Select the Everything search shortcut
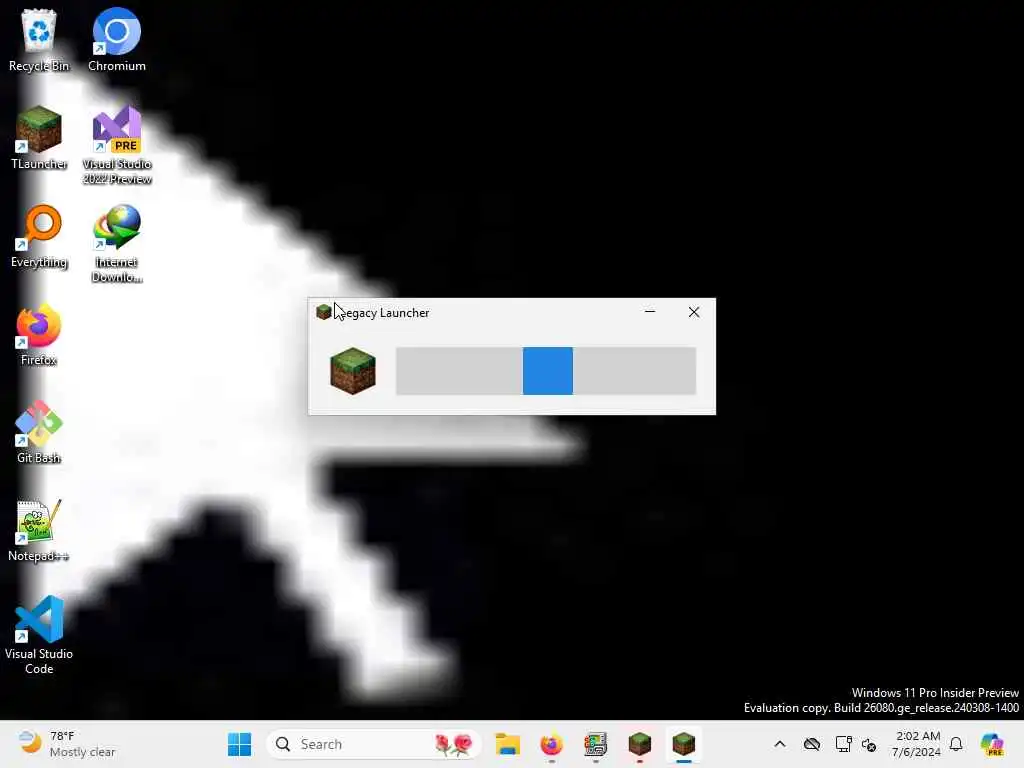Viewport: 1024px width, 768px height. (x=39, y=236)
